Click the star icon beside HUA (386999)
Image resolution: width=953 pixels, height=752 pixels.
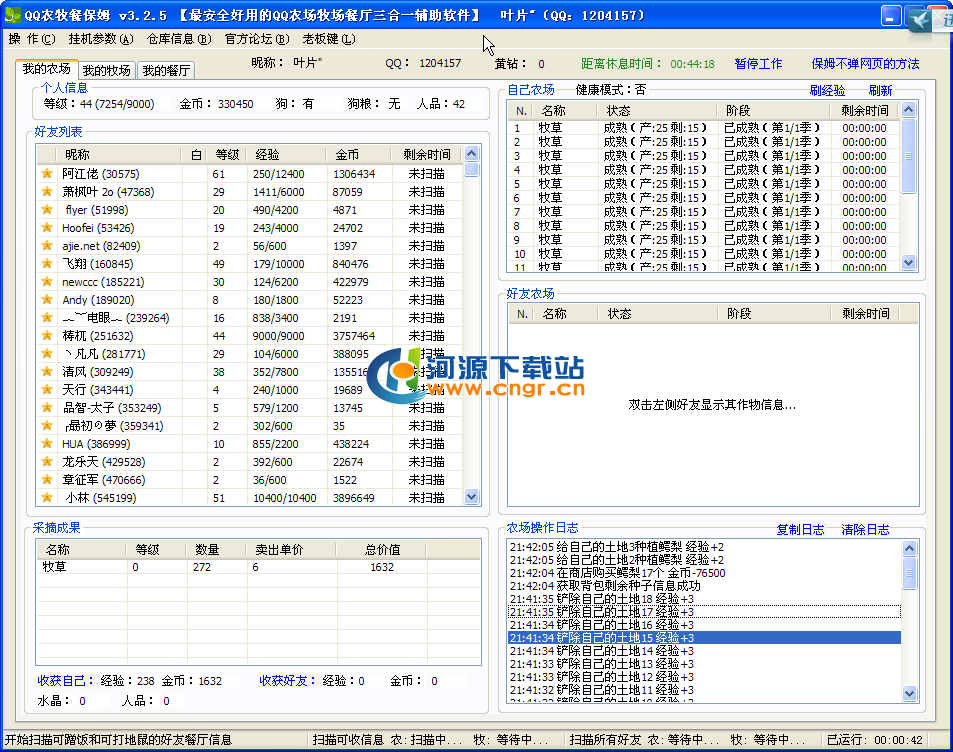click(46, 444)
